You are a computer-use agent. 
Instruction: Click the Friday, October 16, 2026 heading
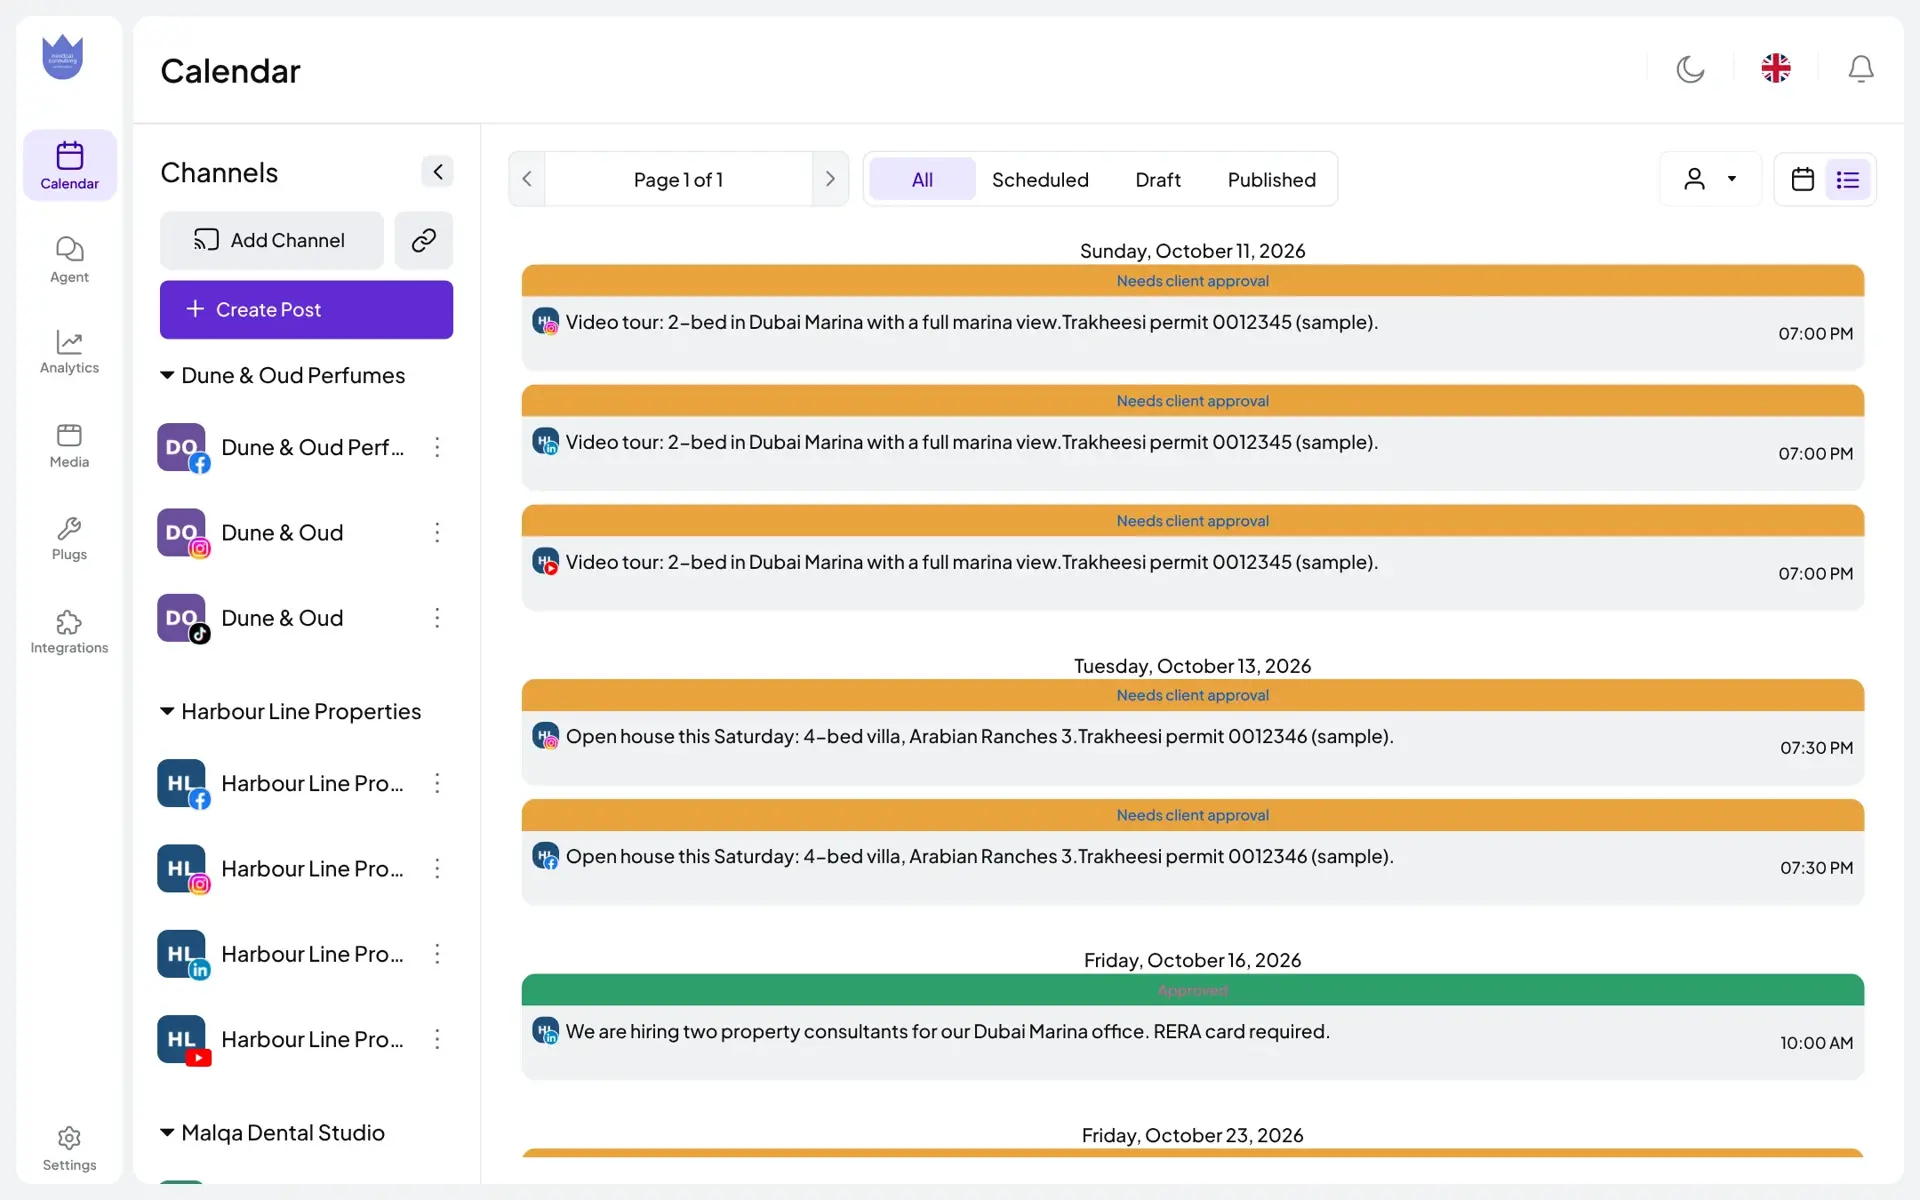(1192, 960)
